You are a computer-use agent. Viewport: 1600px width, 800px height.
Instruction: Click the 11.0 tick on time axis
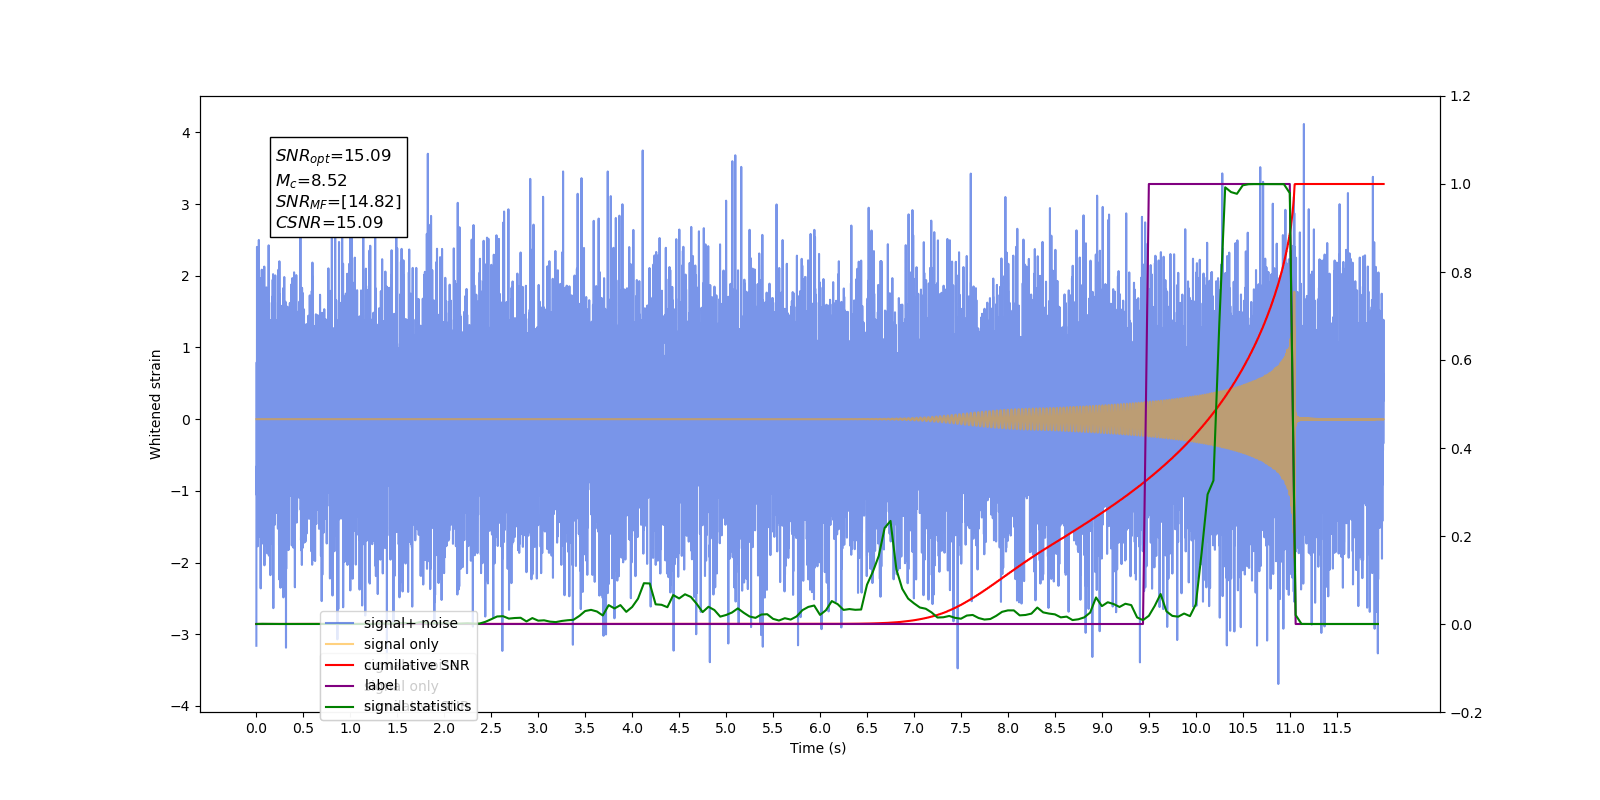tap(1290, 728)
